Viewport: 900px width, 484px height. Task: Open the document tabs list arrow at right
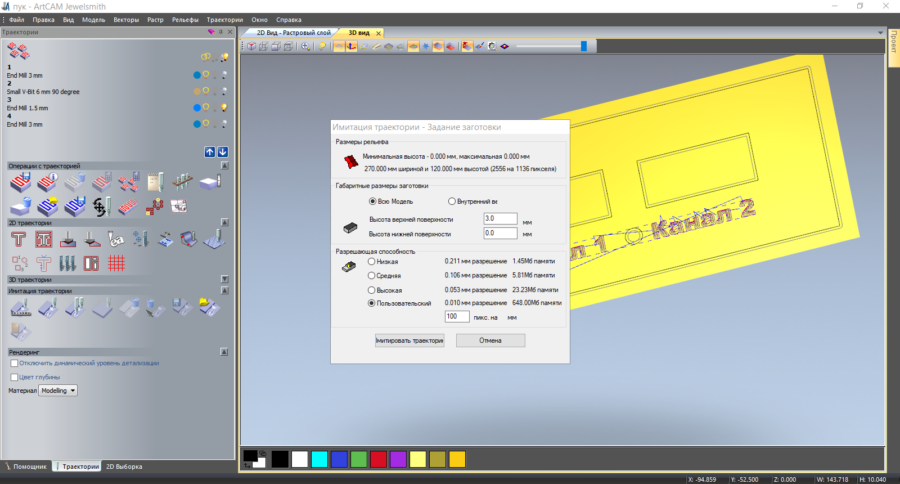880,33
